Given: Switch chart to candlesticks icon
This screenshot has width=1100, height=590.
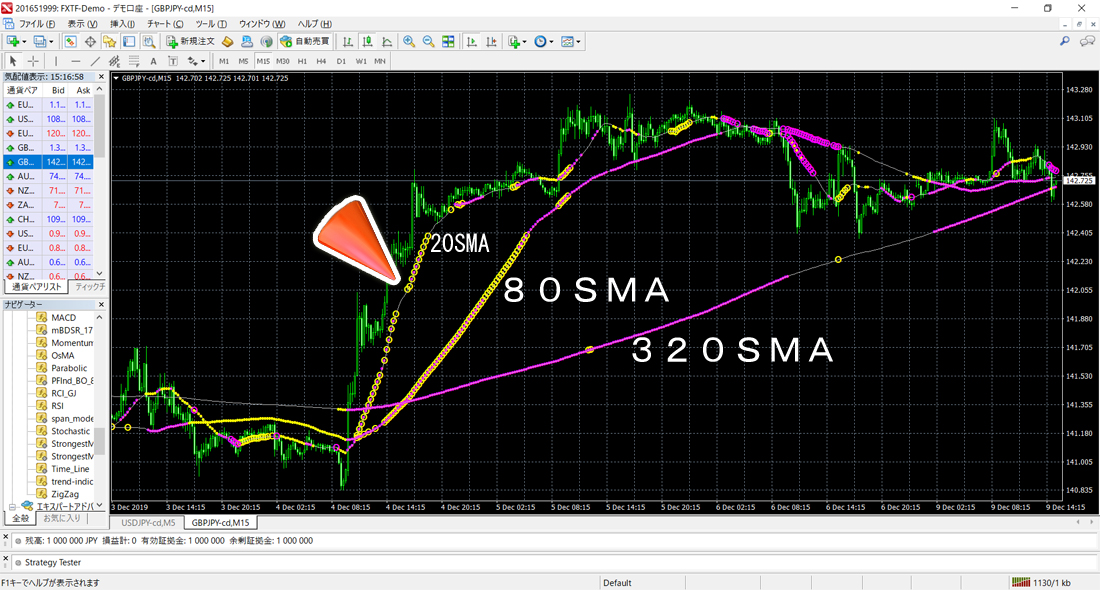Looking at the screenshot, I should pyautogui.click(x=367, y=41).
